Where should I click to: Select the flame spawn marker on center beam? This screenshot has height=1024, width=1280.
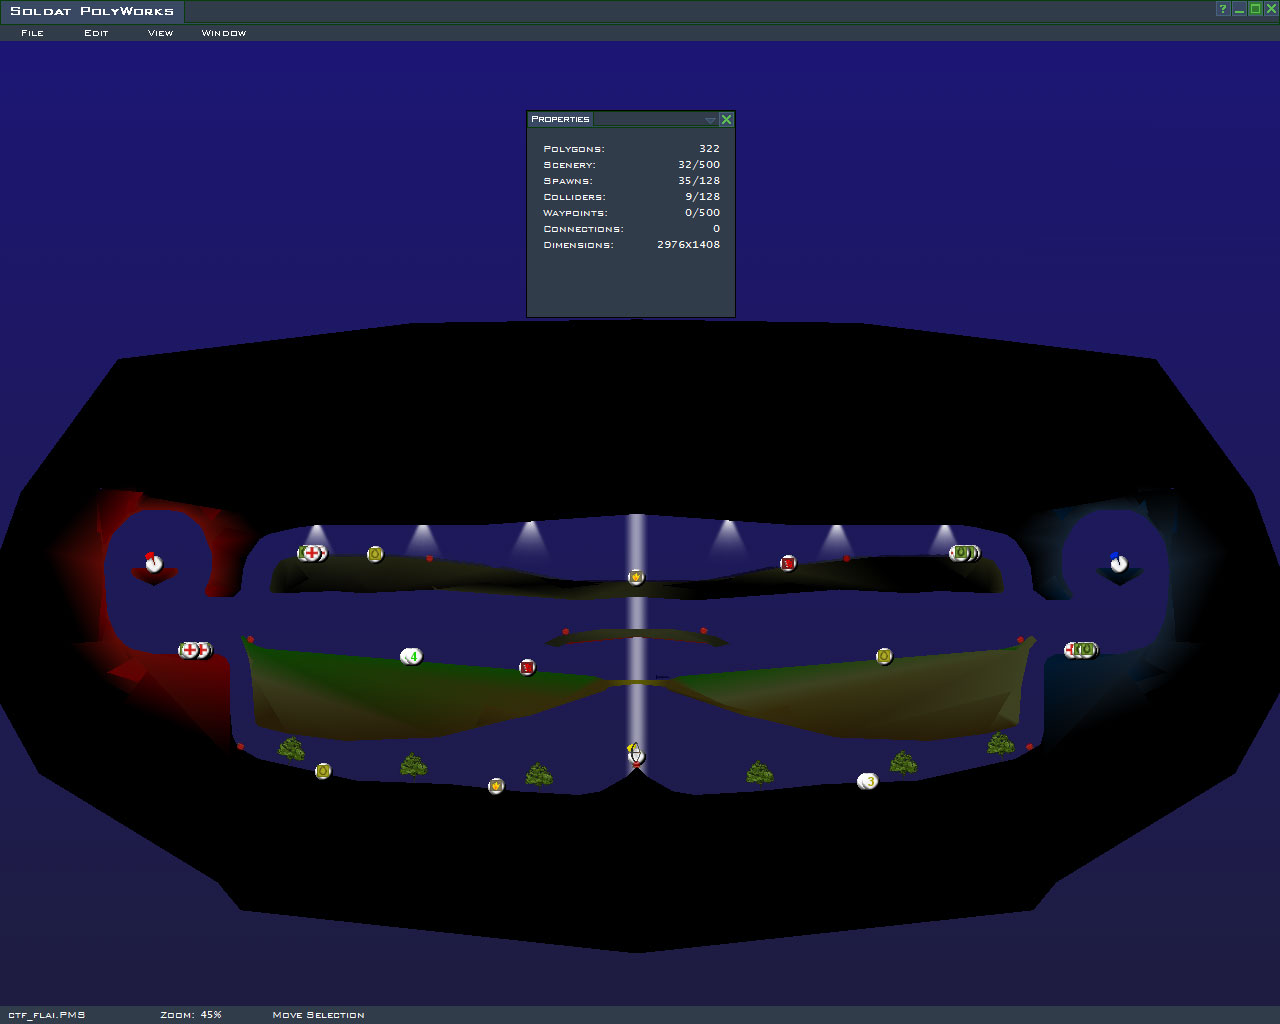pos(636,577)
